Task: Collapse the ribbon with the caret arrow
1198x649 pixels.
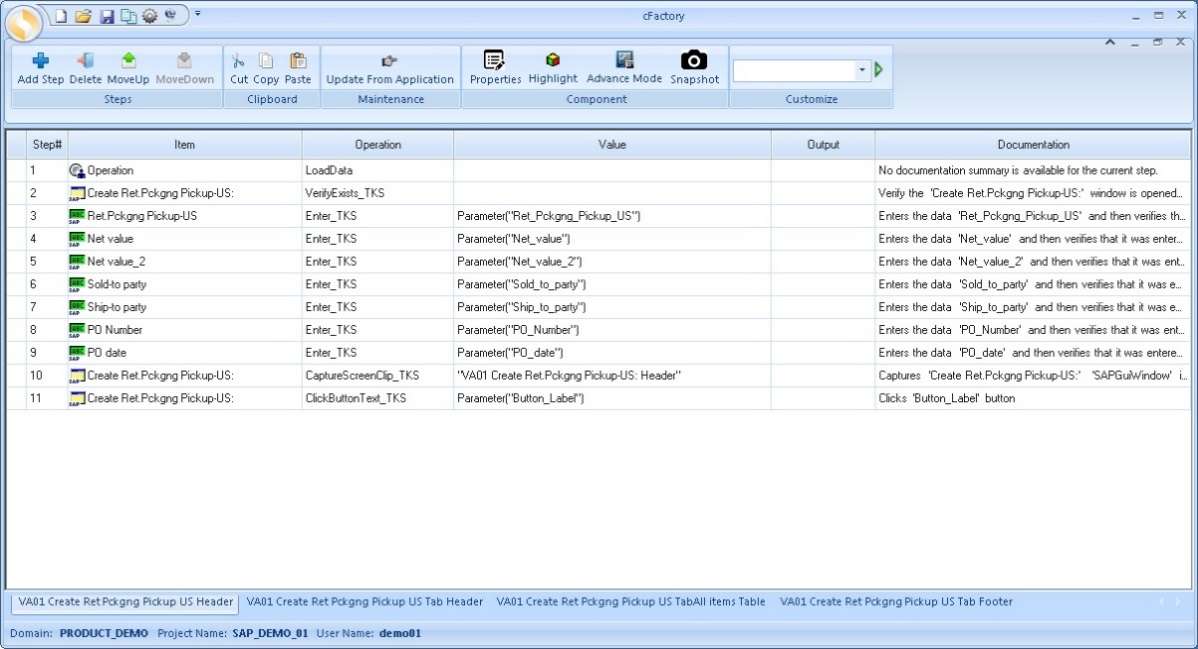Action: 1110,42
